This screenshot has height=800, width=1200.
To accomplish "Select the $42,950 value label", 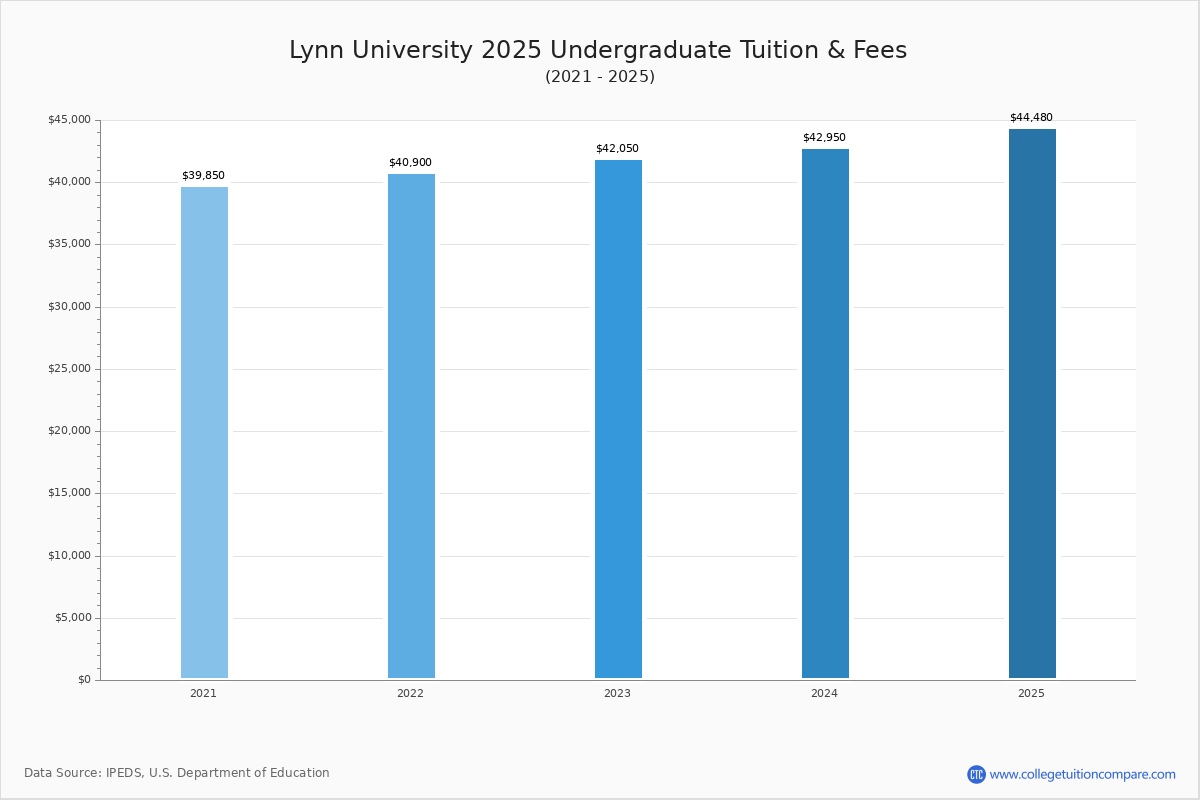I will pos(824,138).
